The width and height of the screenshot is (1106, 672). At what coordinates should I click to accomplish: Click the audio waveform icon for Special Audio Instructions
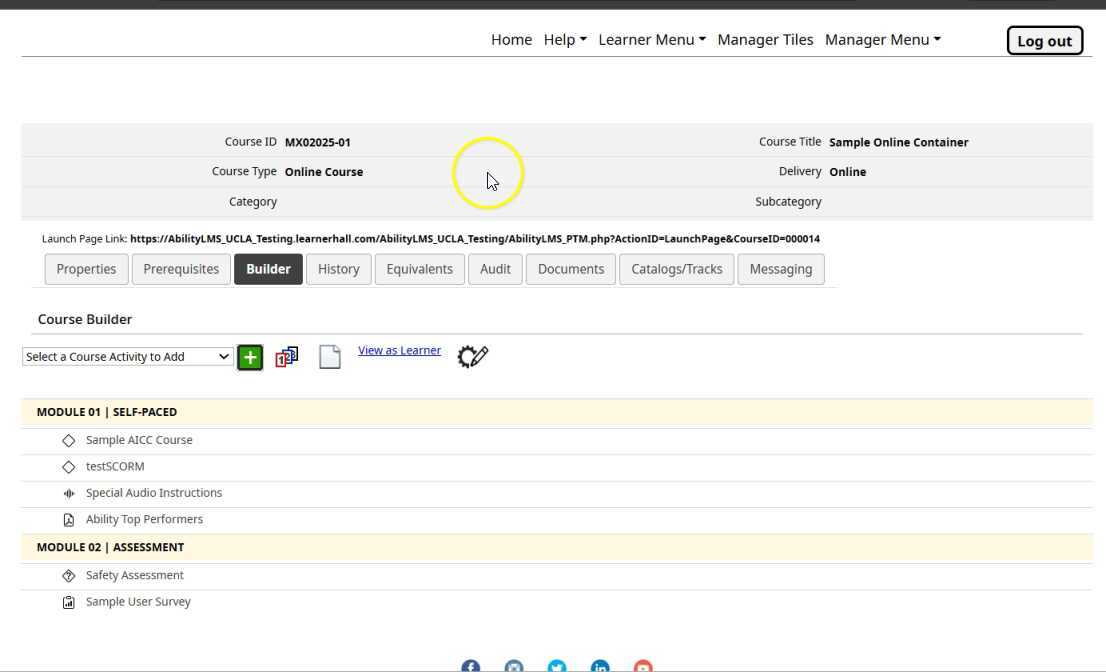(69, 493)
